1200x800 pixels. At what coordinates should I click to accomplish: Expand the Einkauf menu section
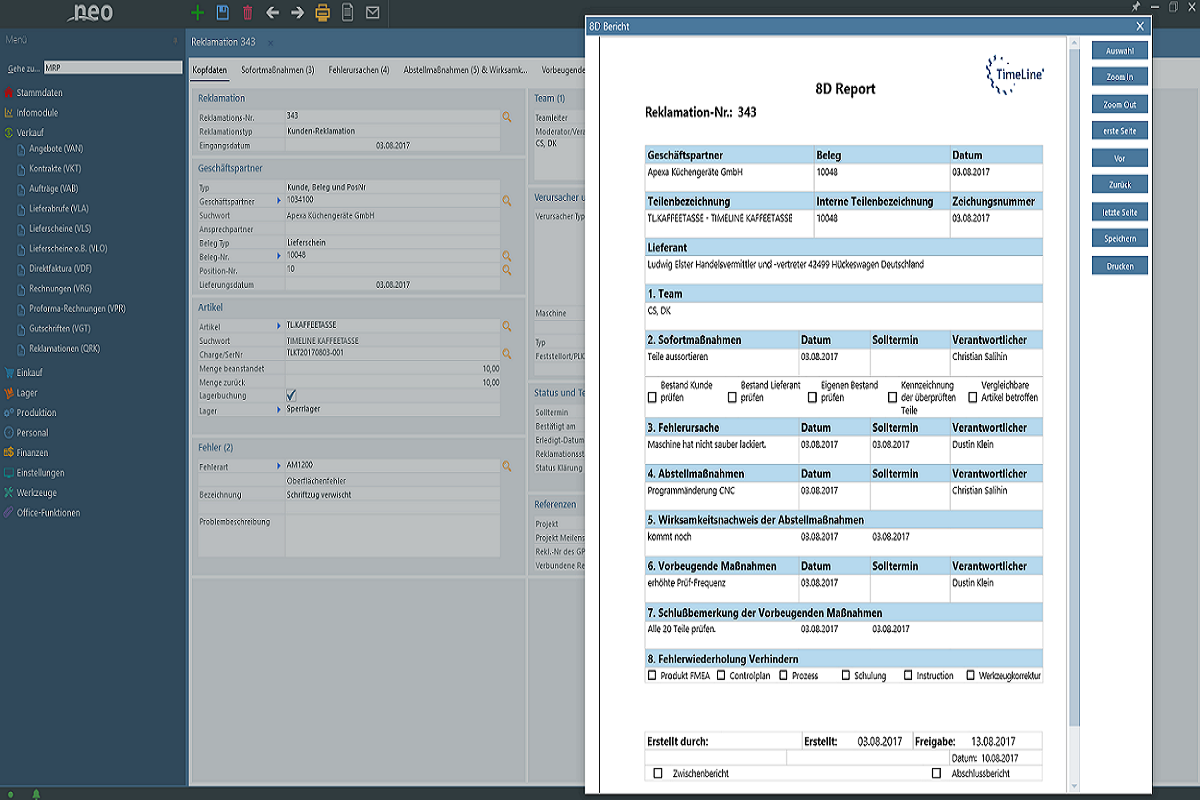coord(29,372)
